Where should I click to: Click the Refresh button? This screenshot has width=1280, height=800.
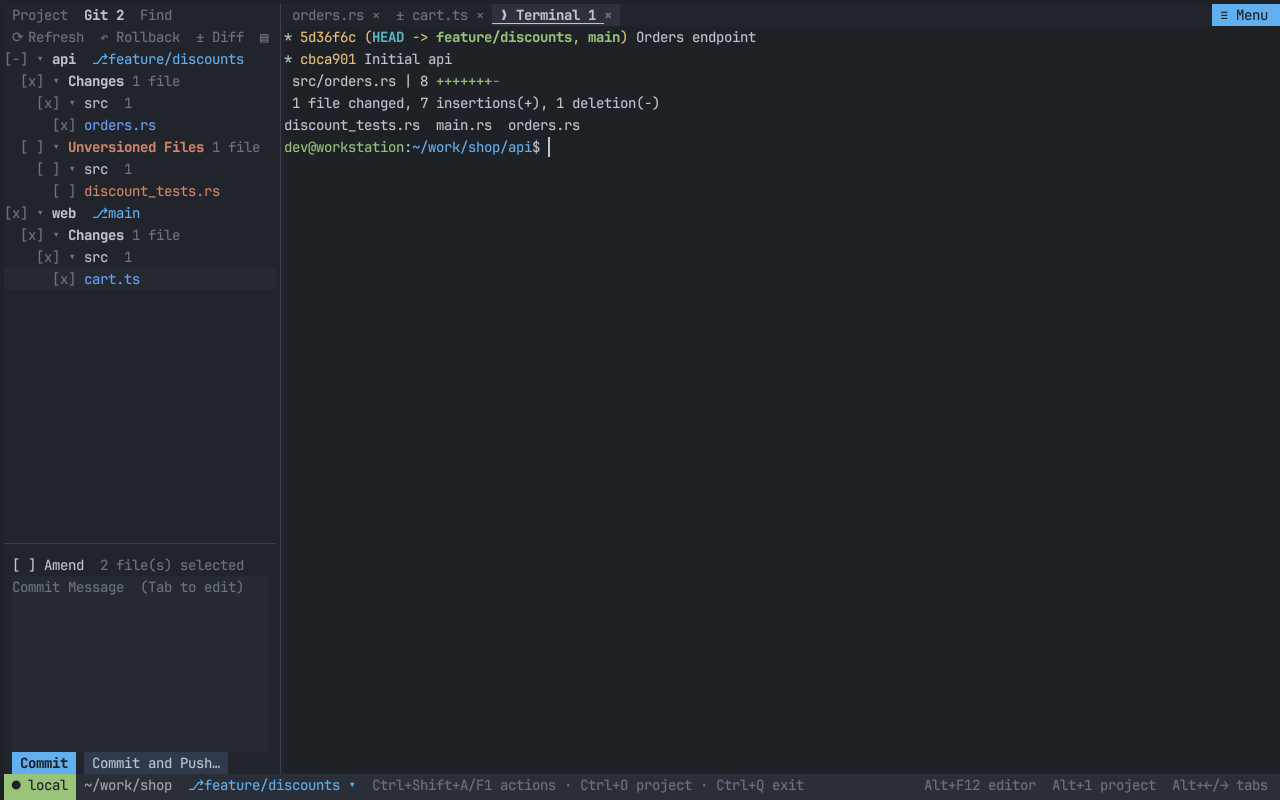click(48, 37)
